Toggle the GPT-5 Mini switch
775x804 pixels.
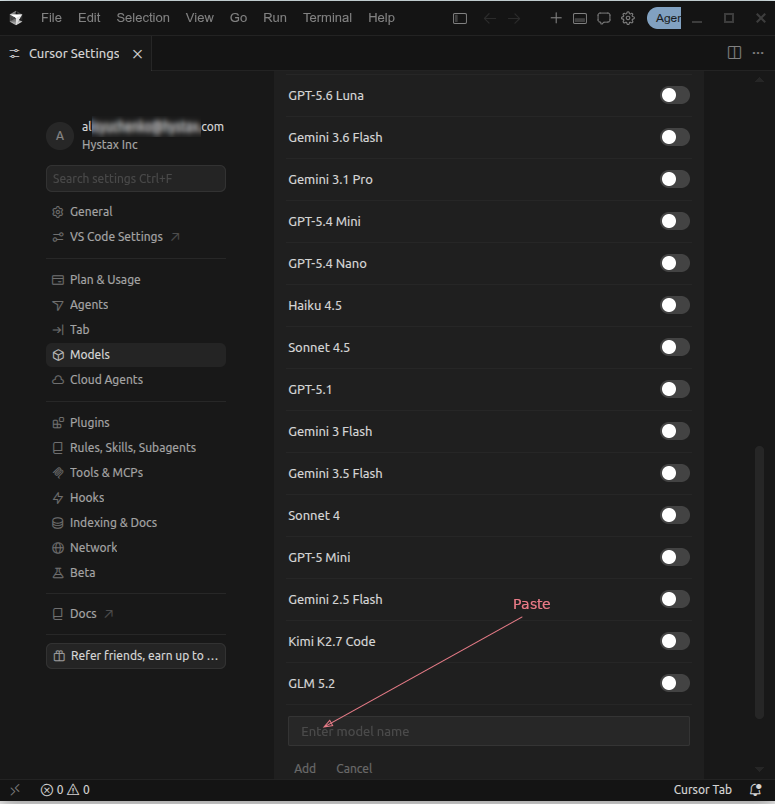pos(674,557)
